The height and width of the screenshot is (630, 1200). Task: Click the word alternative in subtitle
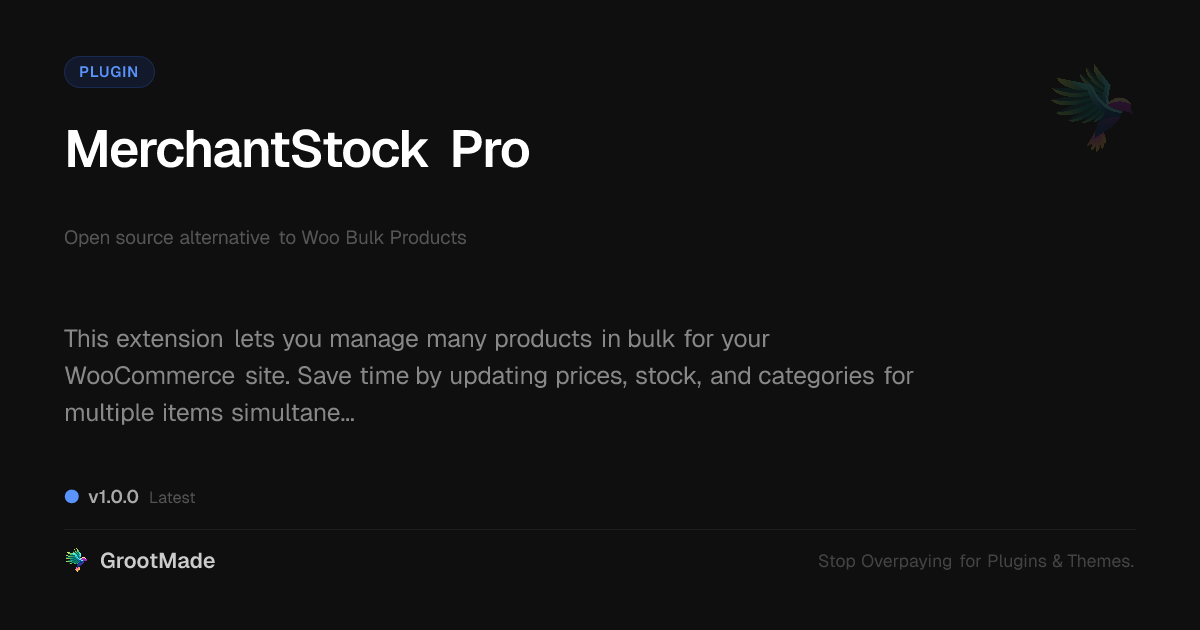(224, 238)
